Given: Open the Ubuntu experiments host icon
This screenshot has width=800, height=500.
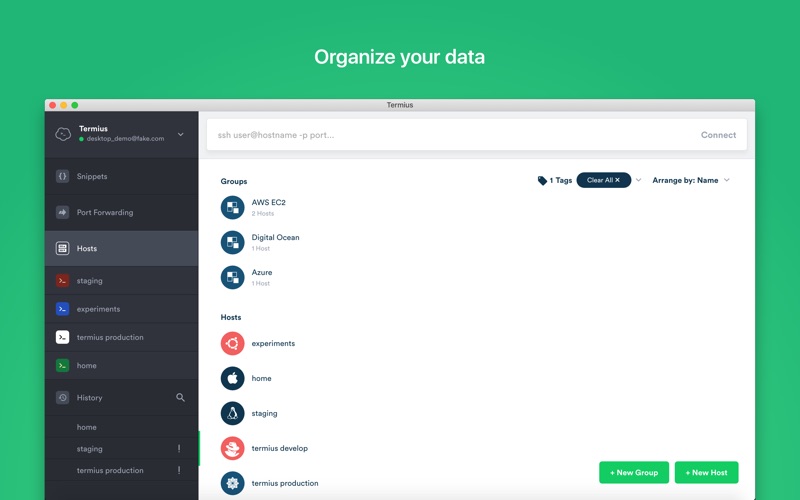Looking at the screenshot, I should [232, 344].
